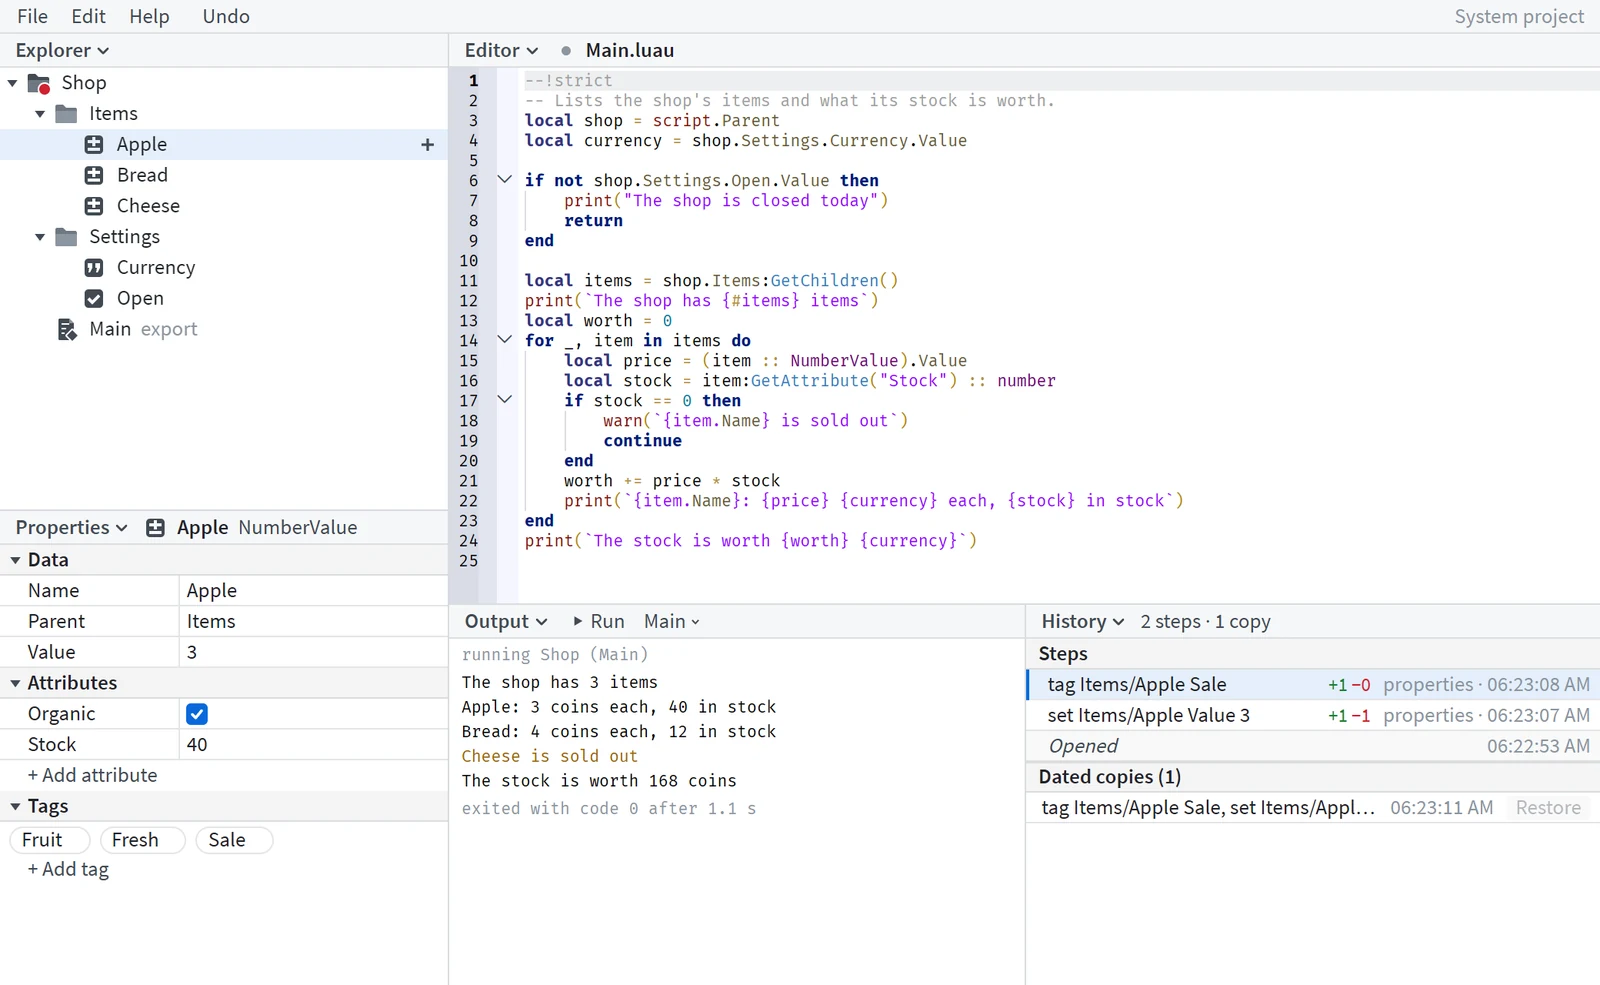Click the unsaved dot beside Main.luau
This screenshot has height=985, width=1600.
click(566, 51)
